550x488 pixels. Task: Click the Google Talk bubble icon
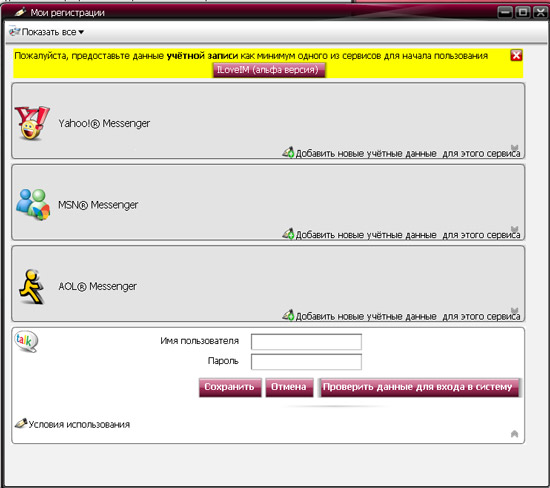[x=26, y=341]
